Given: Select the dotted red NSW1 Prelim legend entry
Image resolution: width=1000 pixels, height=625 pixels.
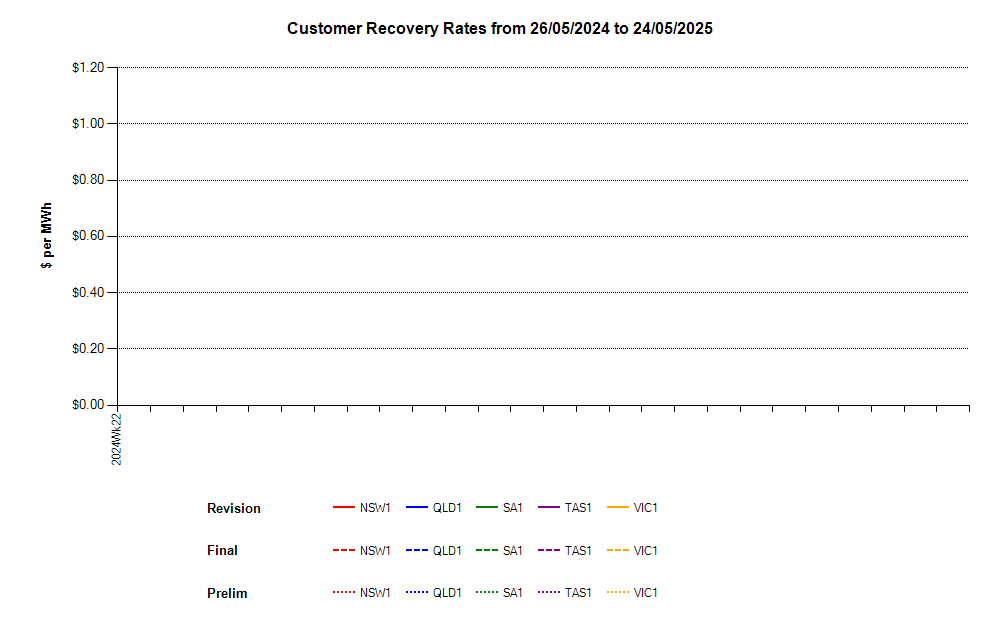Looking at the screenshot, I should [344, 592].
